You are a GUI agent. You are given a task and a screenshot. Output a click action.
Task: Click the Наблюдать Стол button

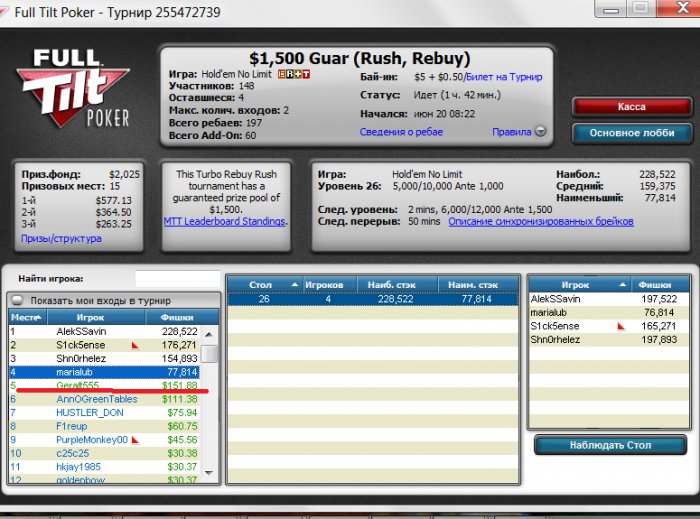coord(610,445)
